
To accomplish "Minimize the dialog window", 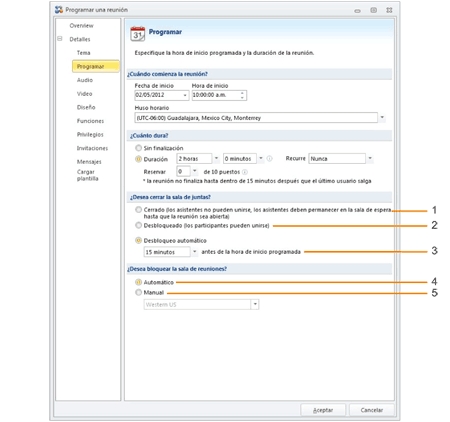I will tap(358, 10).
